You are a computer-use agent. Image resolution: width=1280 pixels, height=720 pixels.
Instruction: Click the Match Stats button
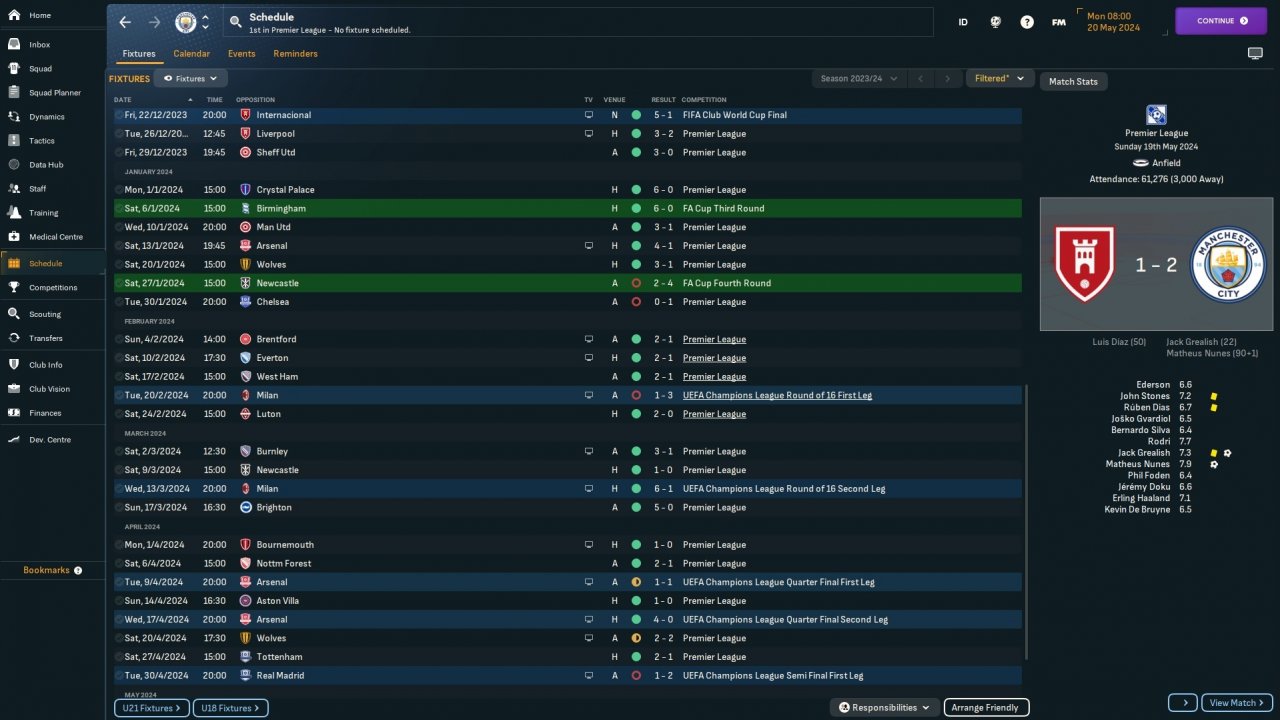(1073, 81)
